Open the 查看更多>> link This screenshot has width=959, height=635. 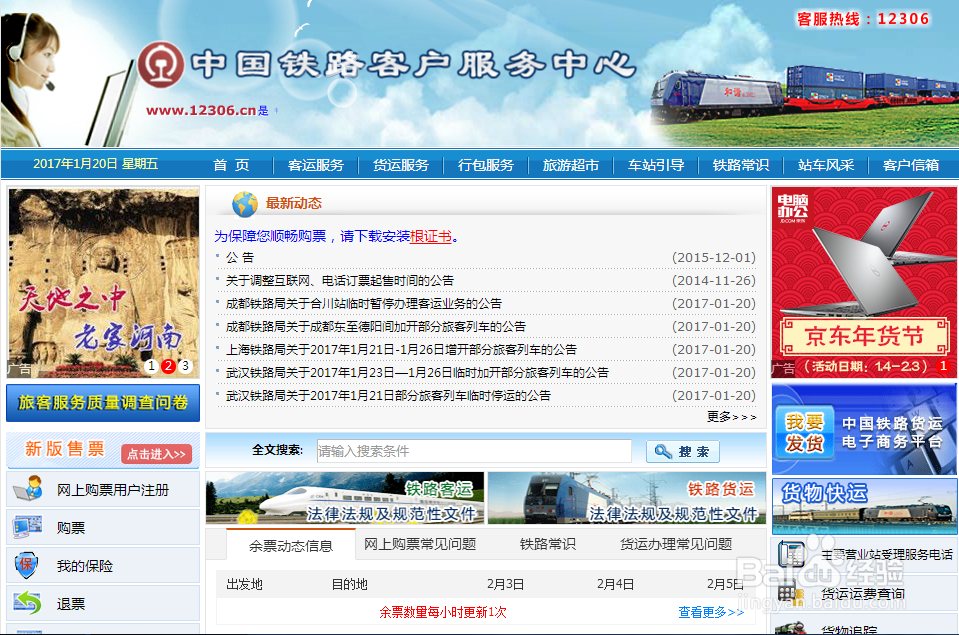tap(711, 612)
